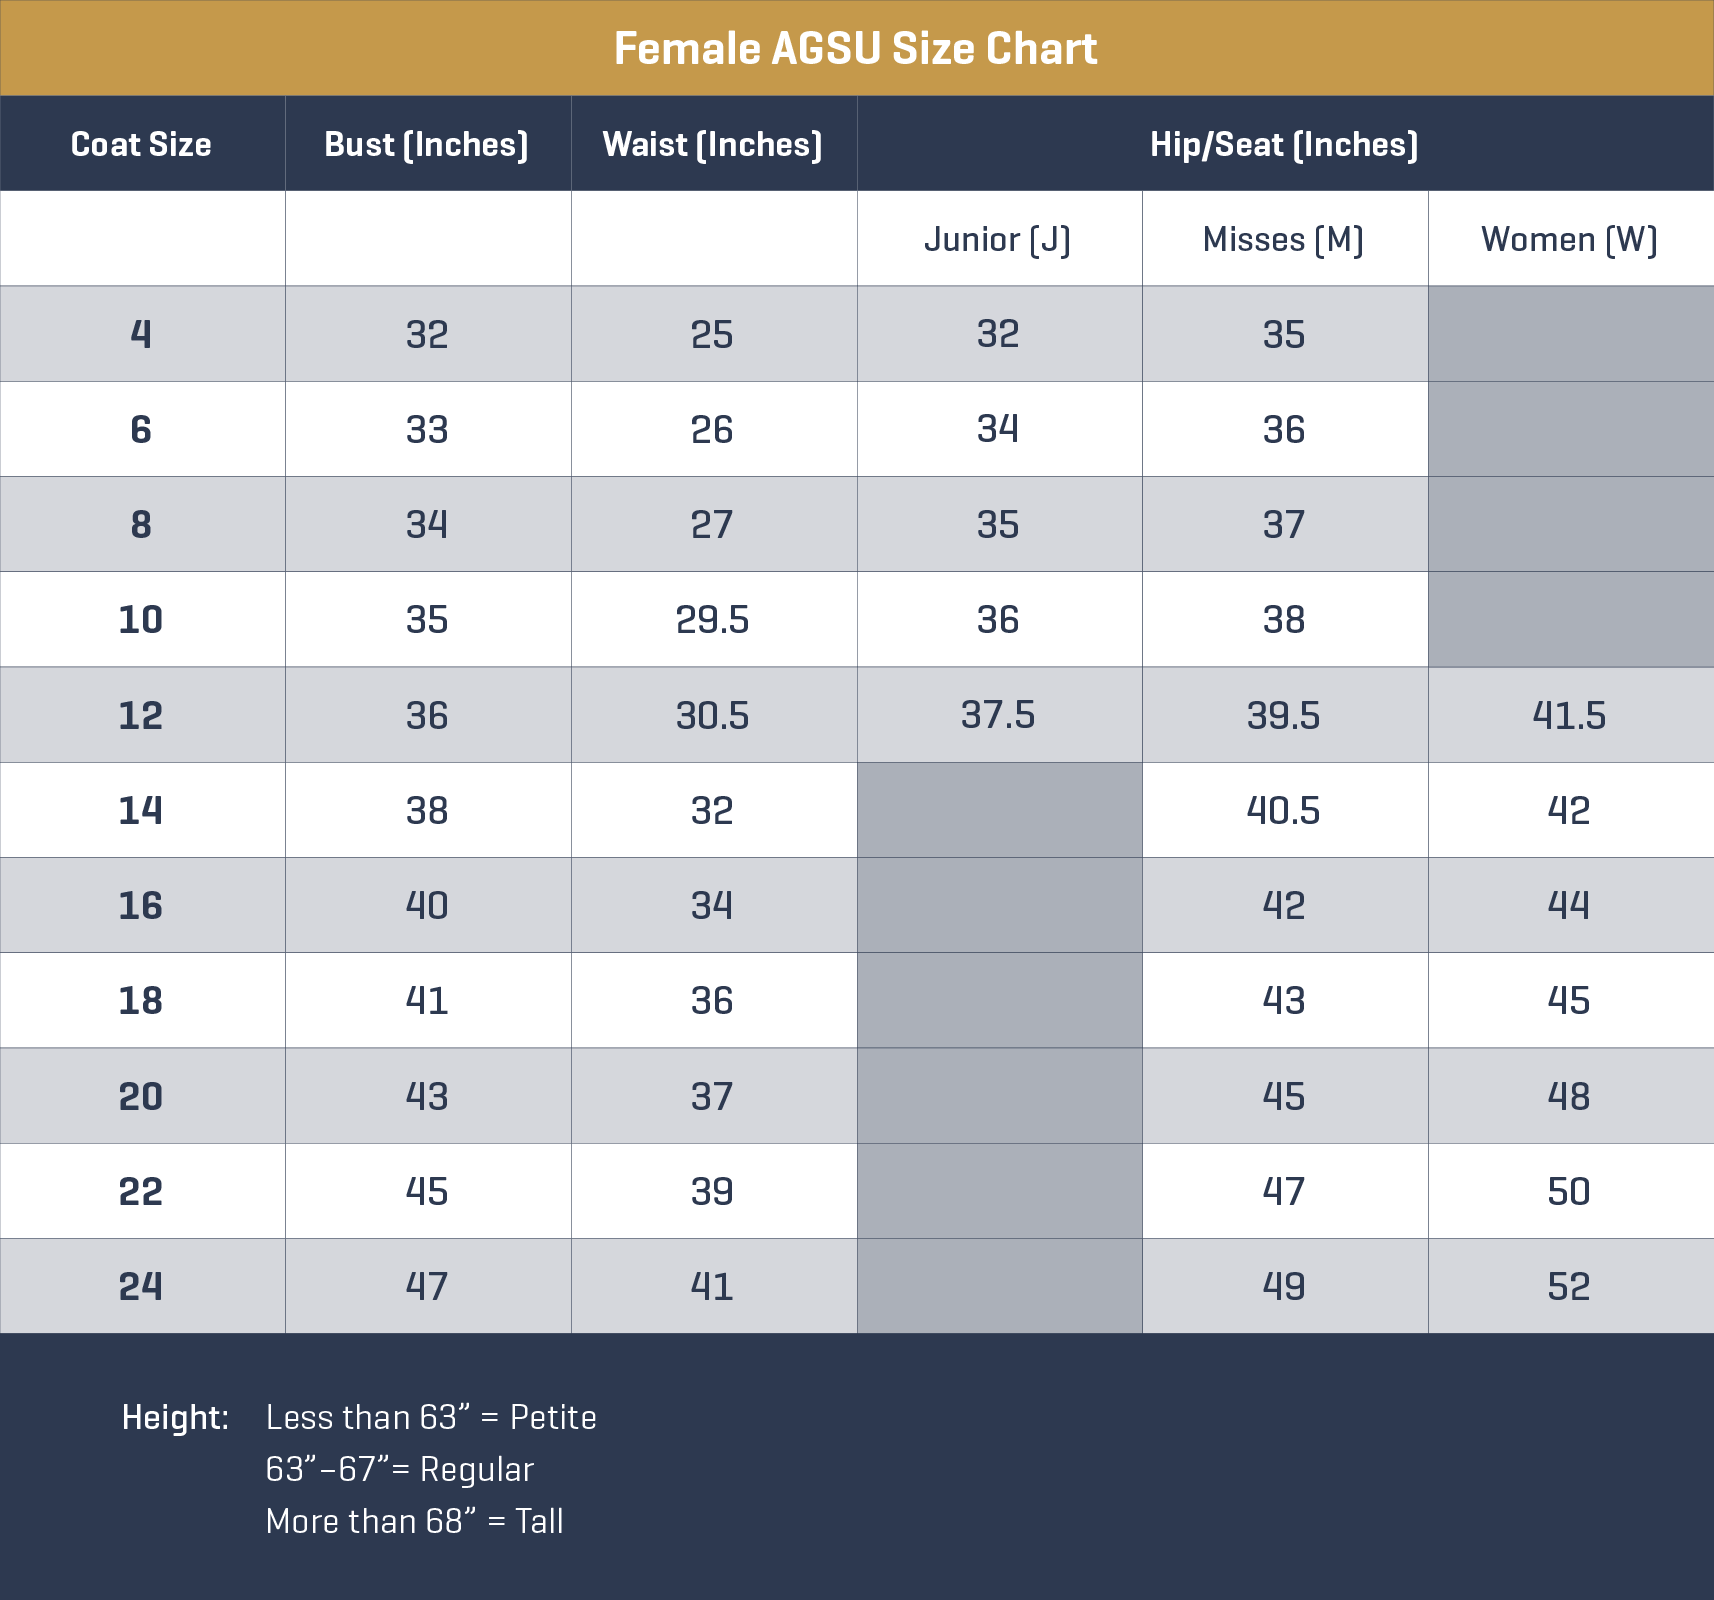Select the Women (W) subheader
The height and width of the screenshot is (1600, 1714).
pos(1569,239)
